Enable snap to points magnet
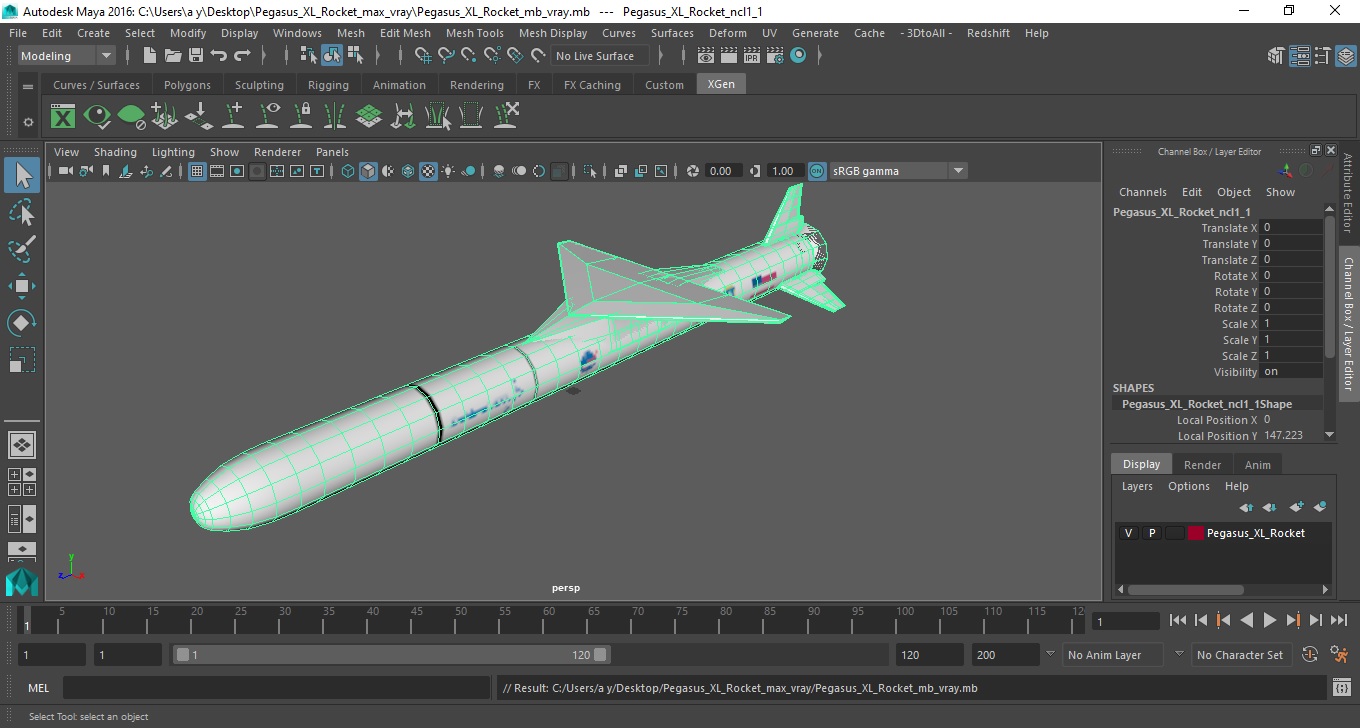The image size is (1360, 728). (x=469, y=56)
